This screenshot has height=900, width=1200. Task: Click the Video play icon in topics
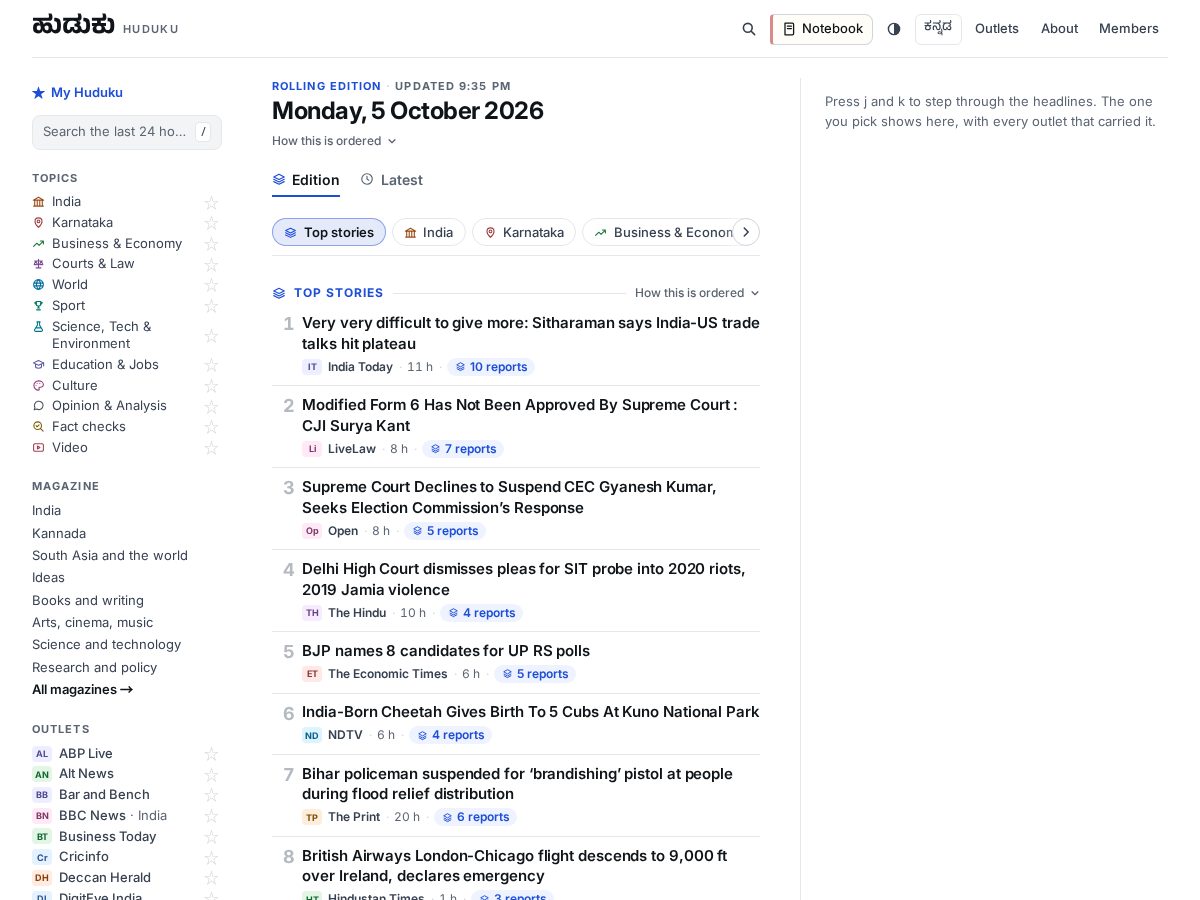pyautogui.click(x=39, y=448)
